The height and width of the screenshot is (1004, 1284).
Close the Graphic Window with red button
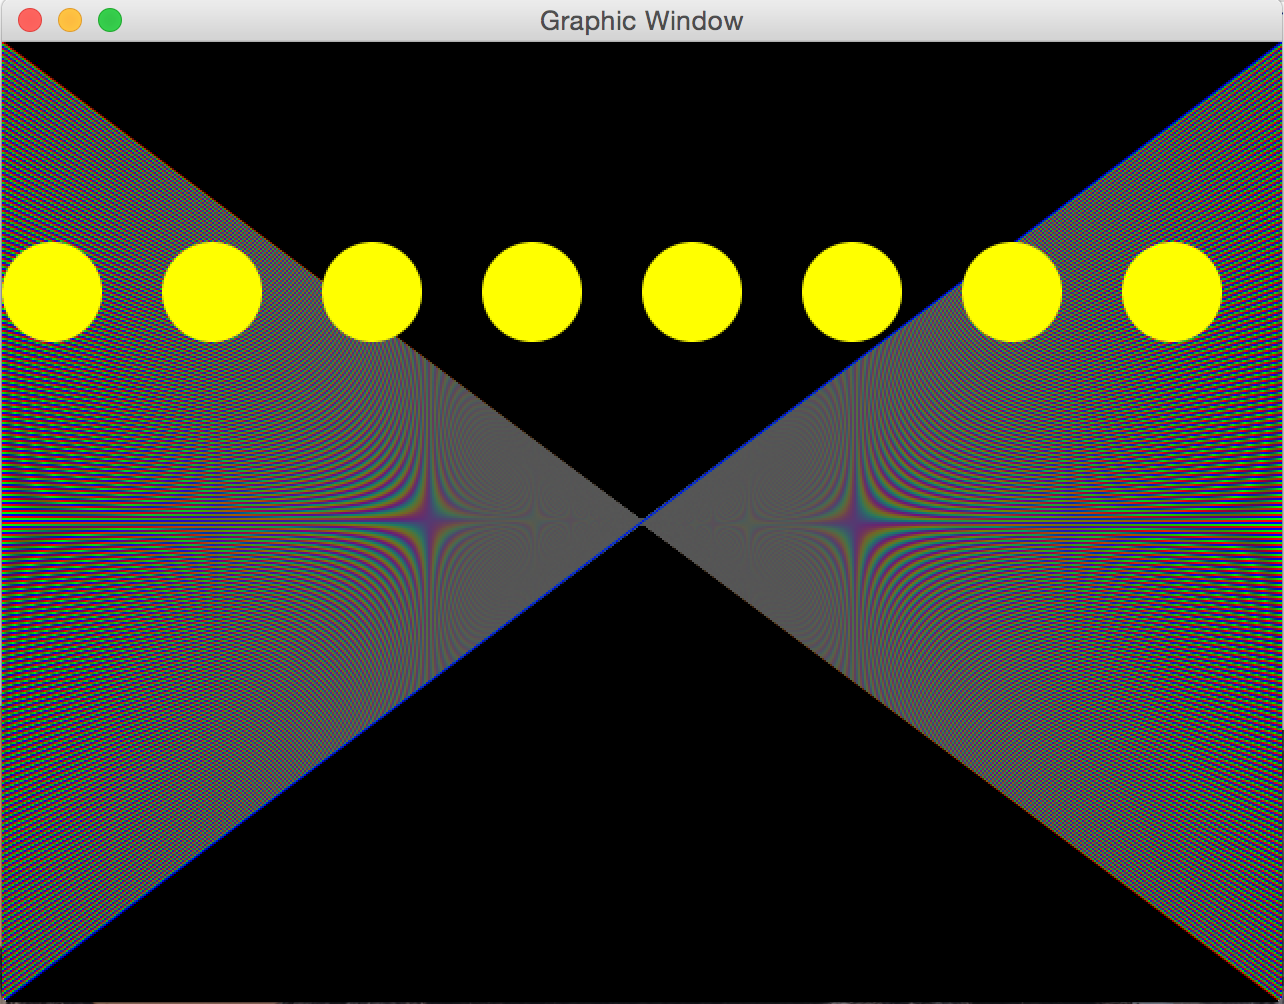click(x=30, y=20)
